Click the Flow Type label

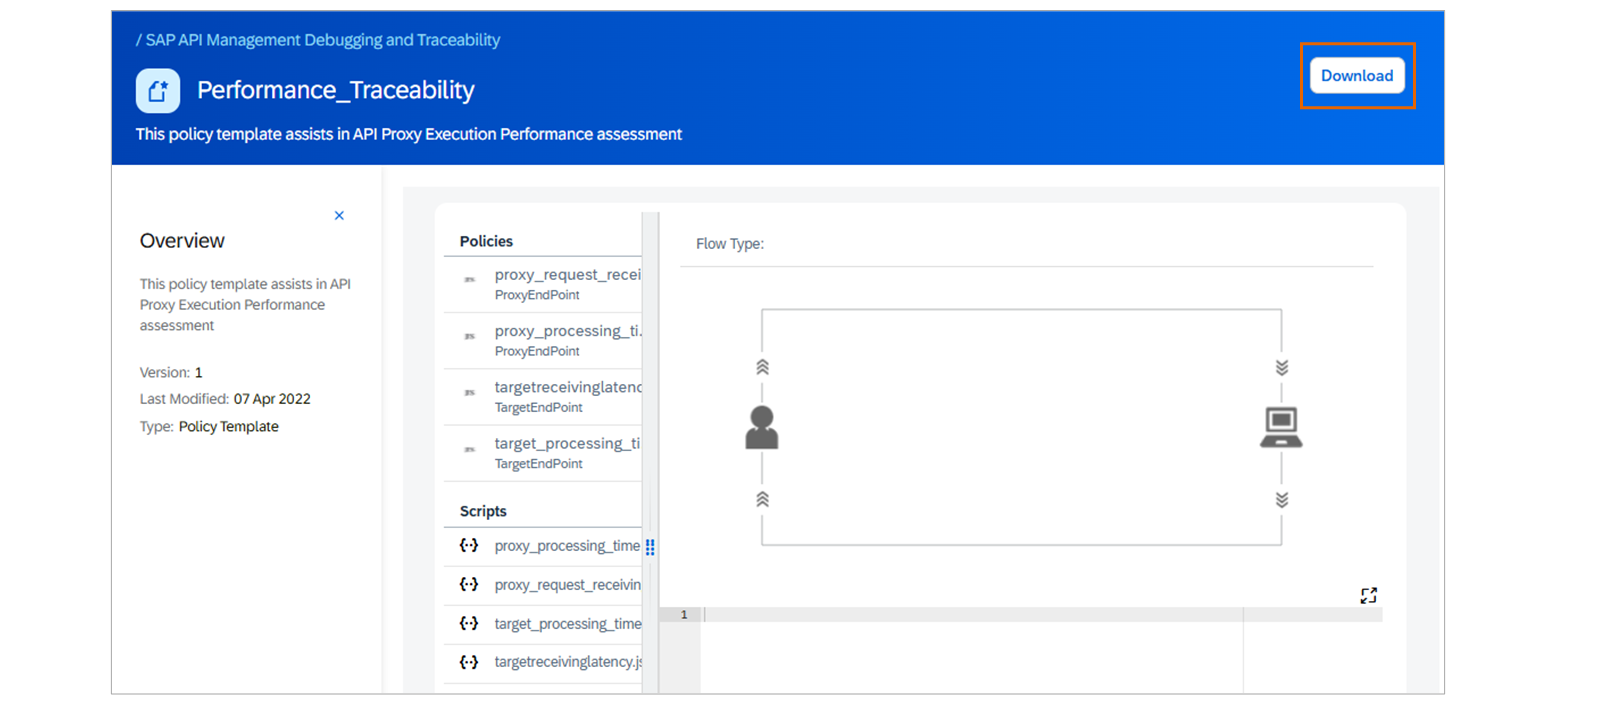click(730, 244)
